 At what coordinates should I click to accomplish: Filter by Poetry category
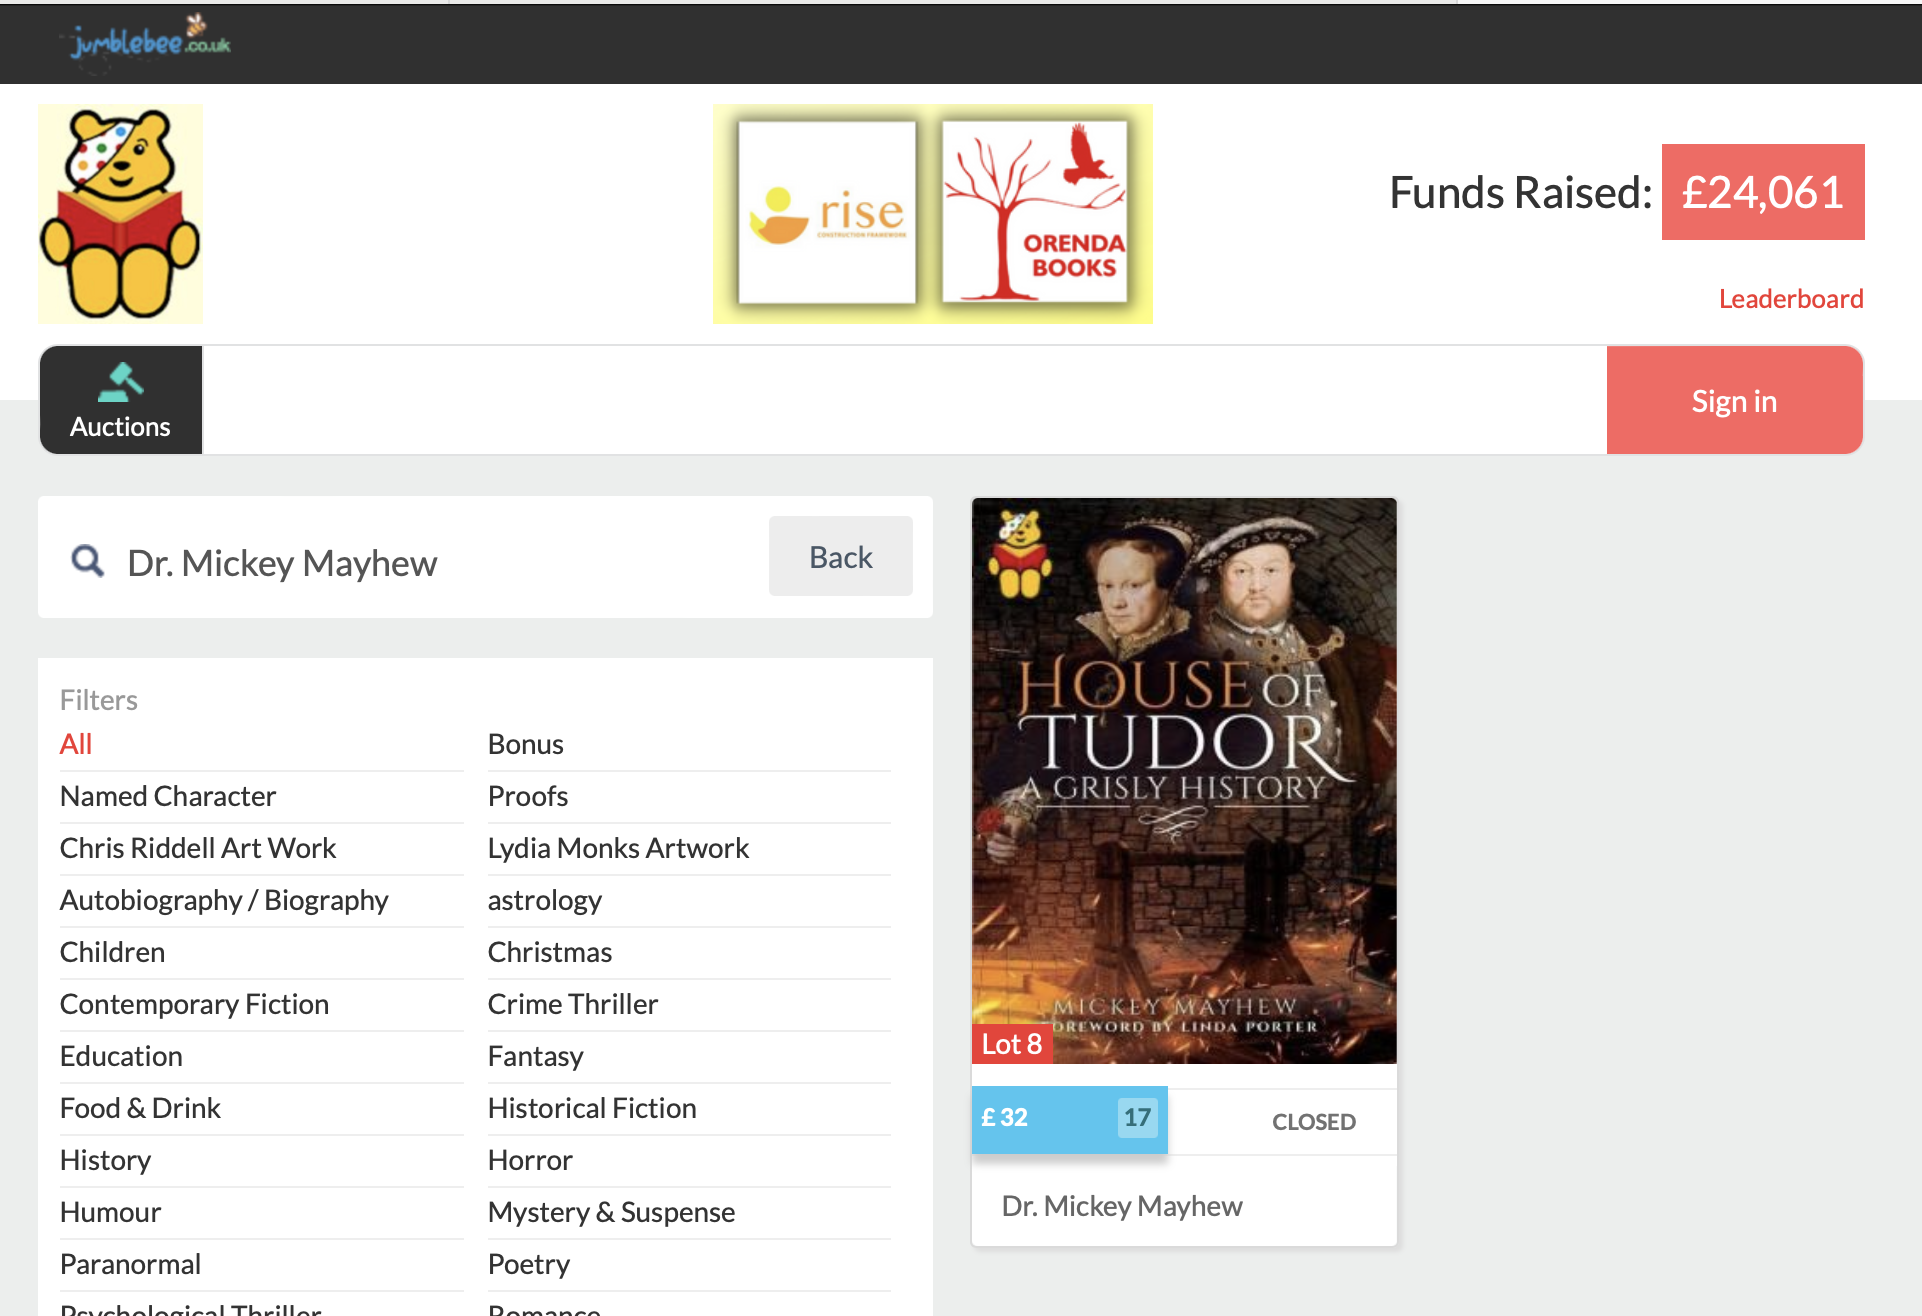pos(529,1264)
